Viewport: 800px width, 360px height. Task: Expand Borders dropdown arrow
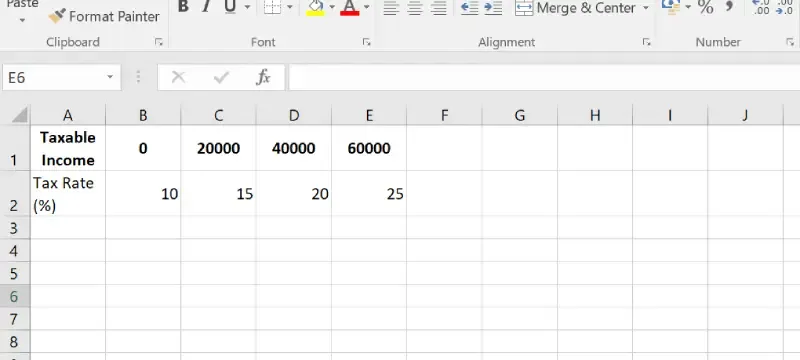pos(290,7)
